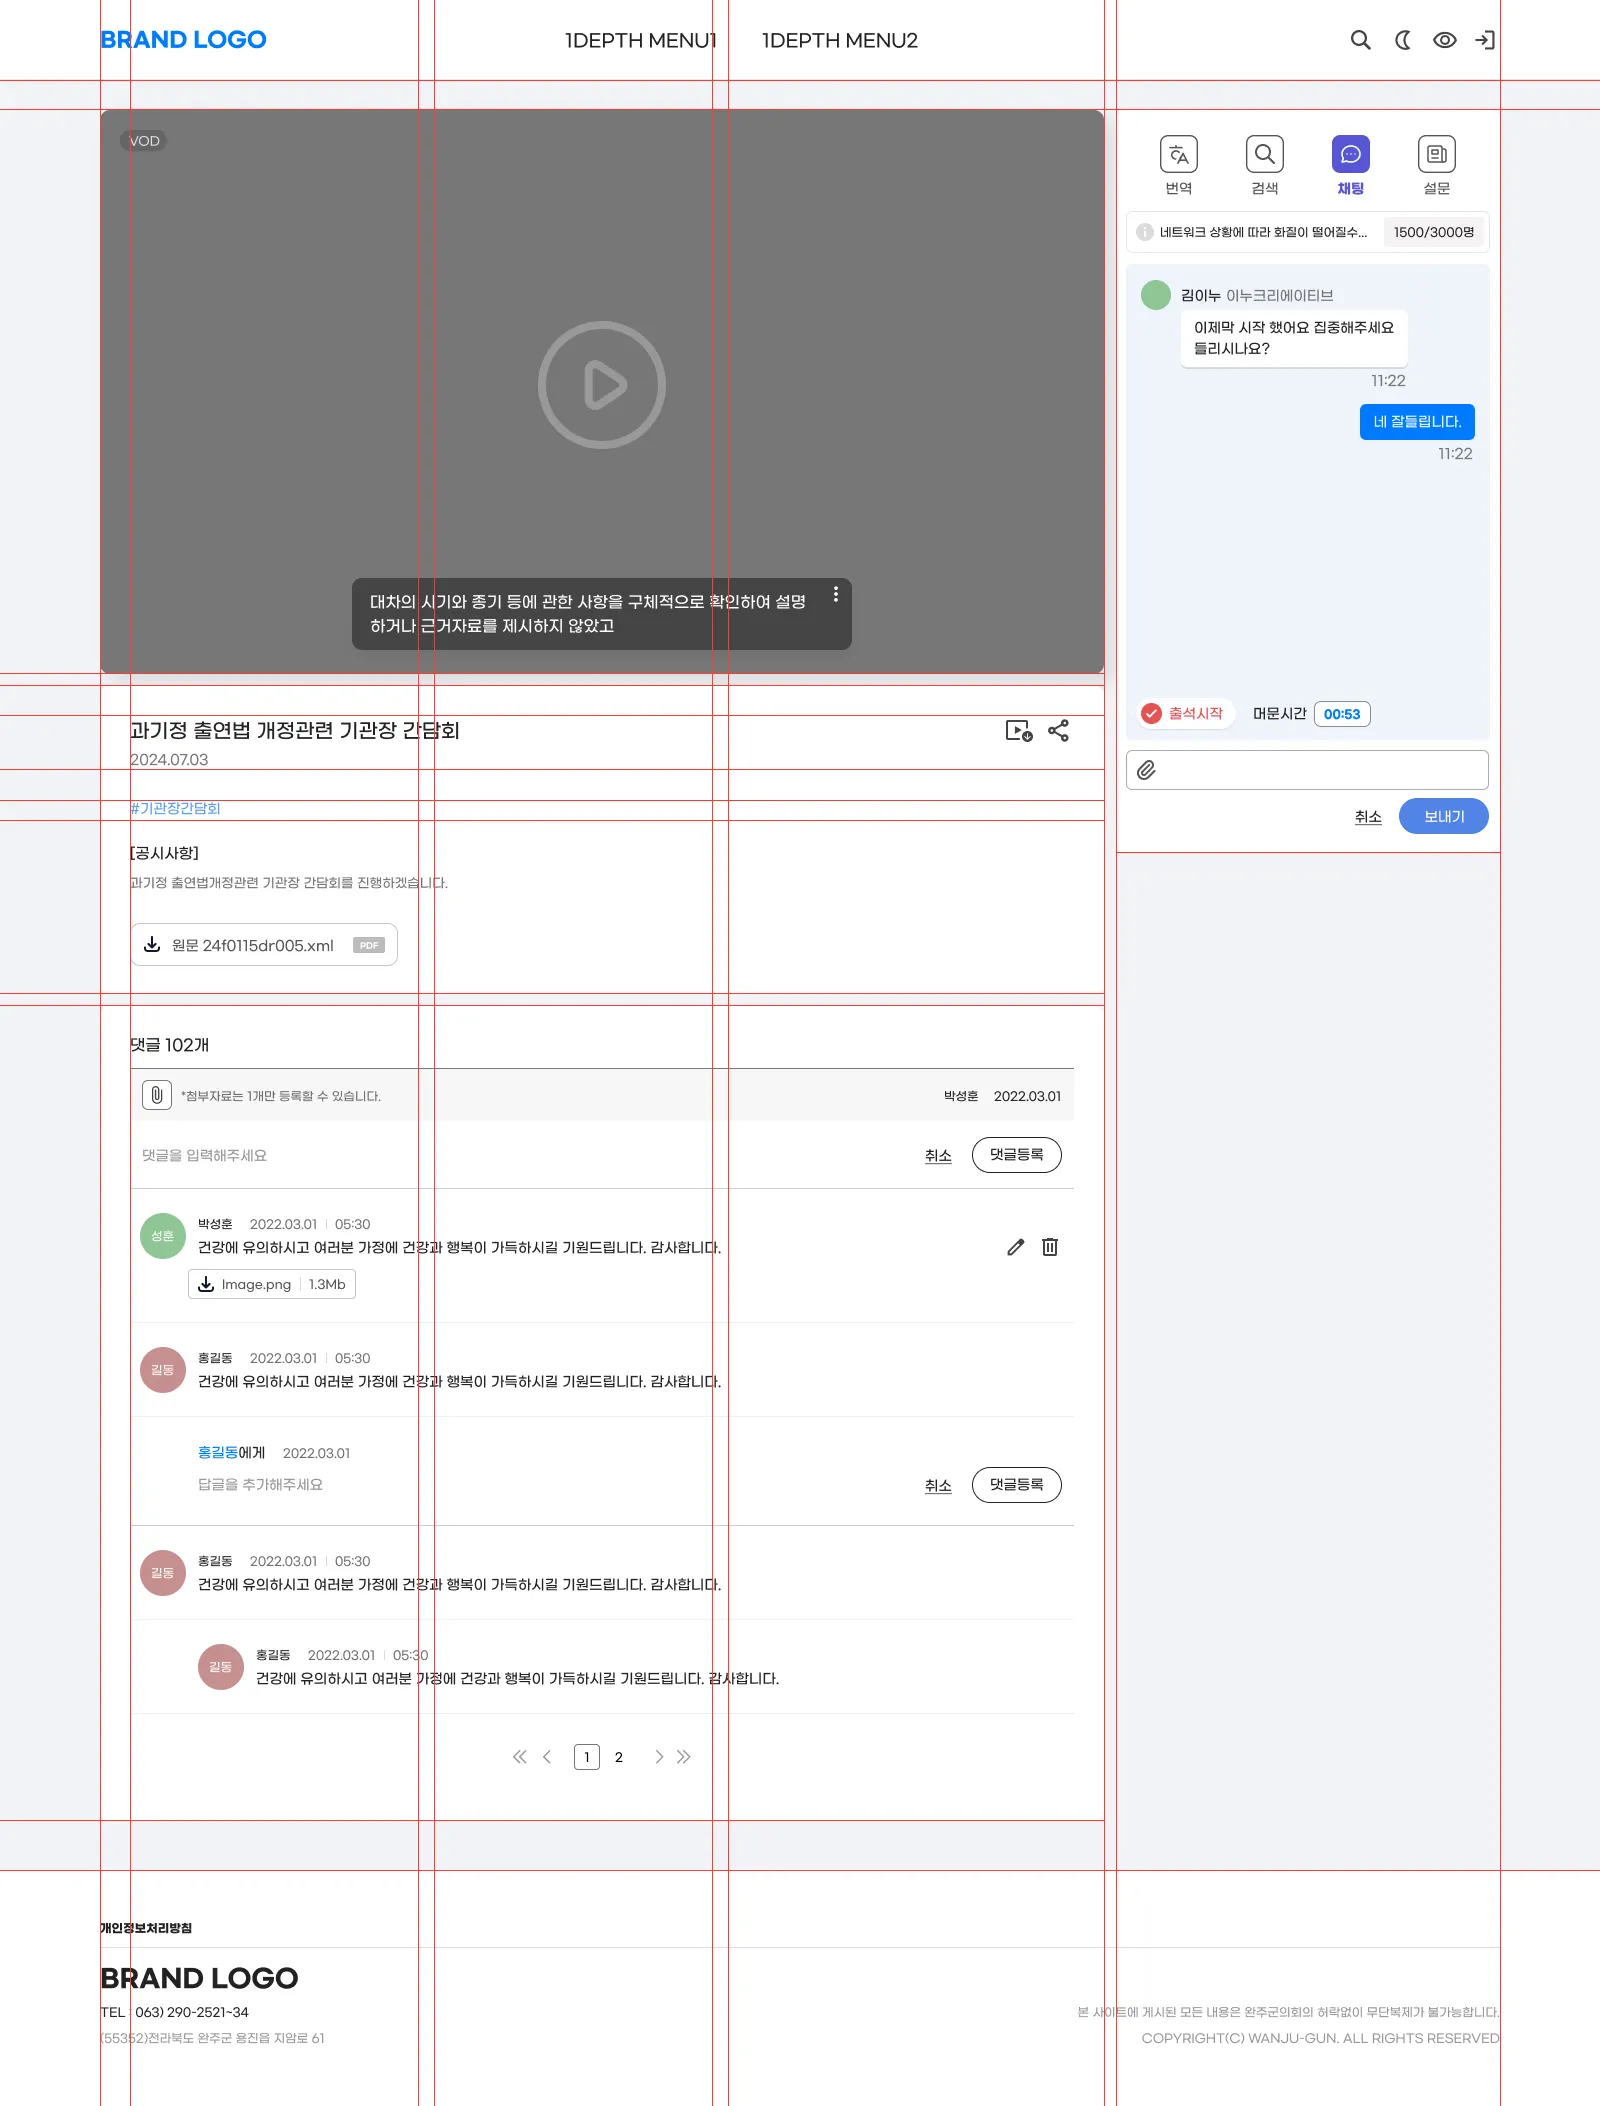The height and width of the screenshot is (2106, 1600).
Task: Click the video playlist icon beside title
Action: pyautogui.click(x=1019, y=731)
